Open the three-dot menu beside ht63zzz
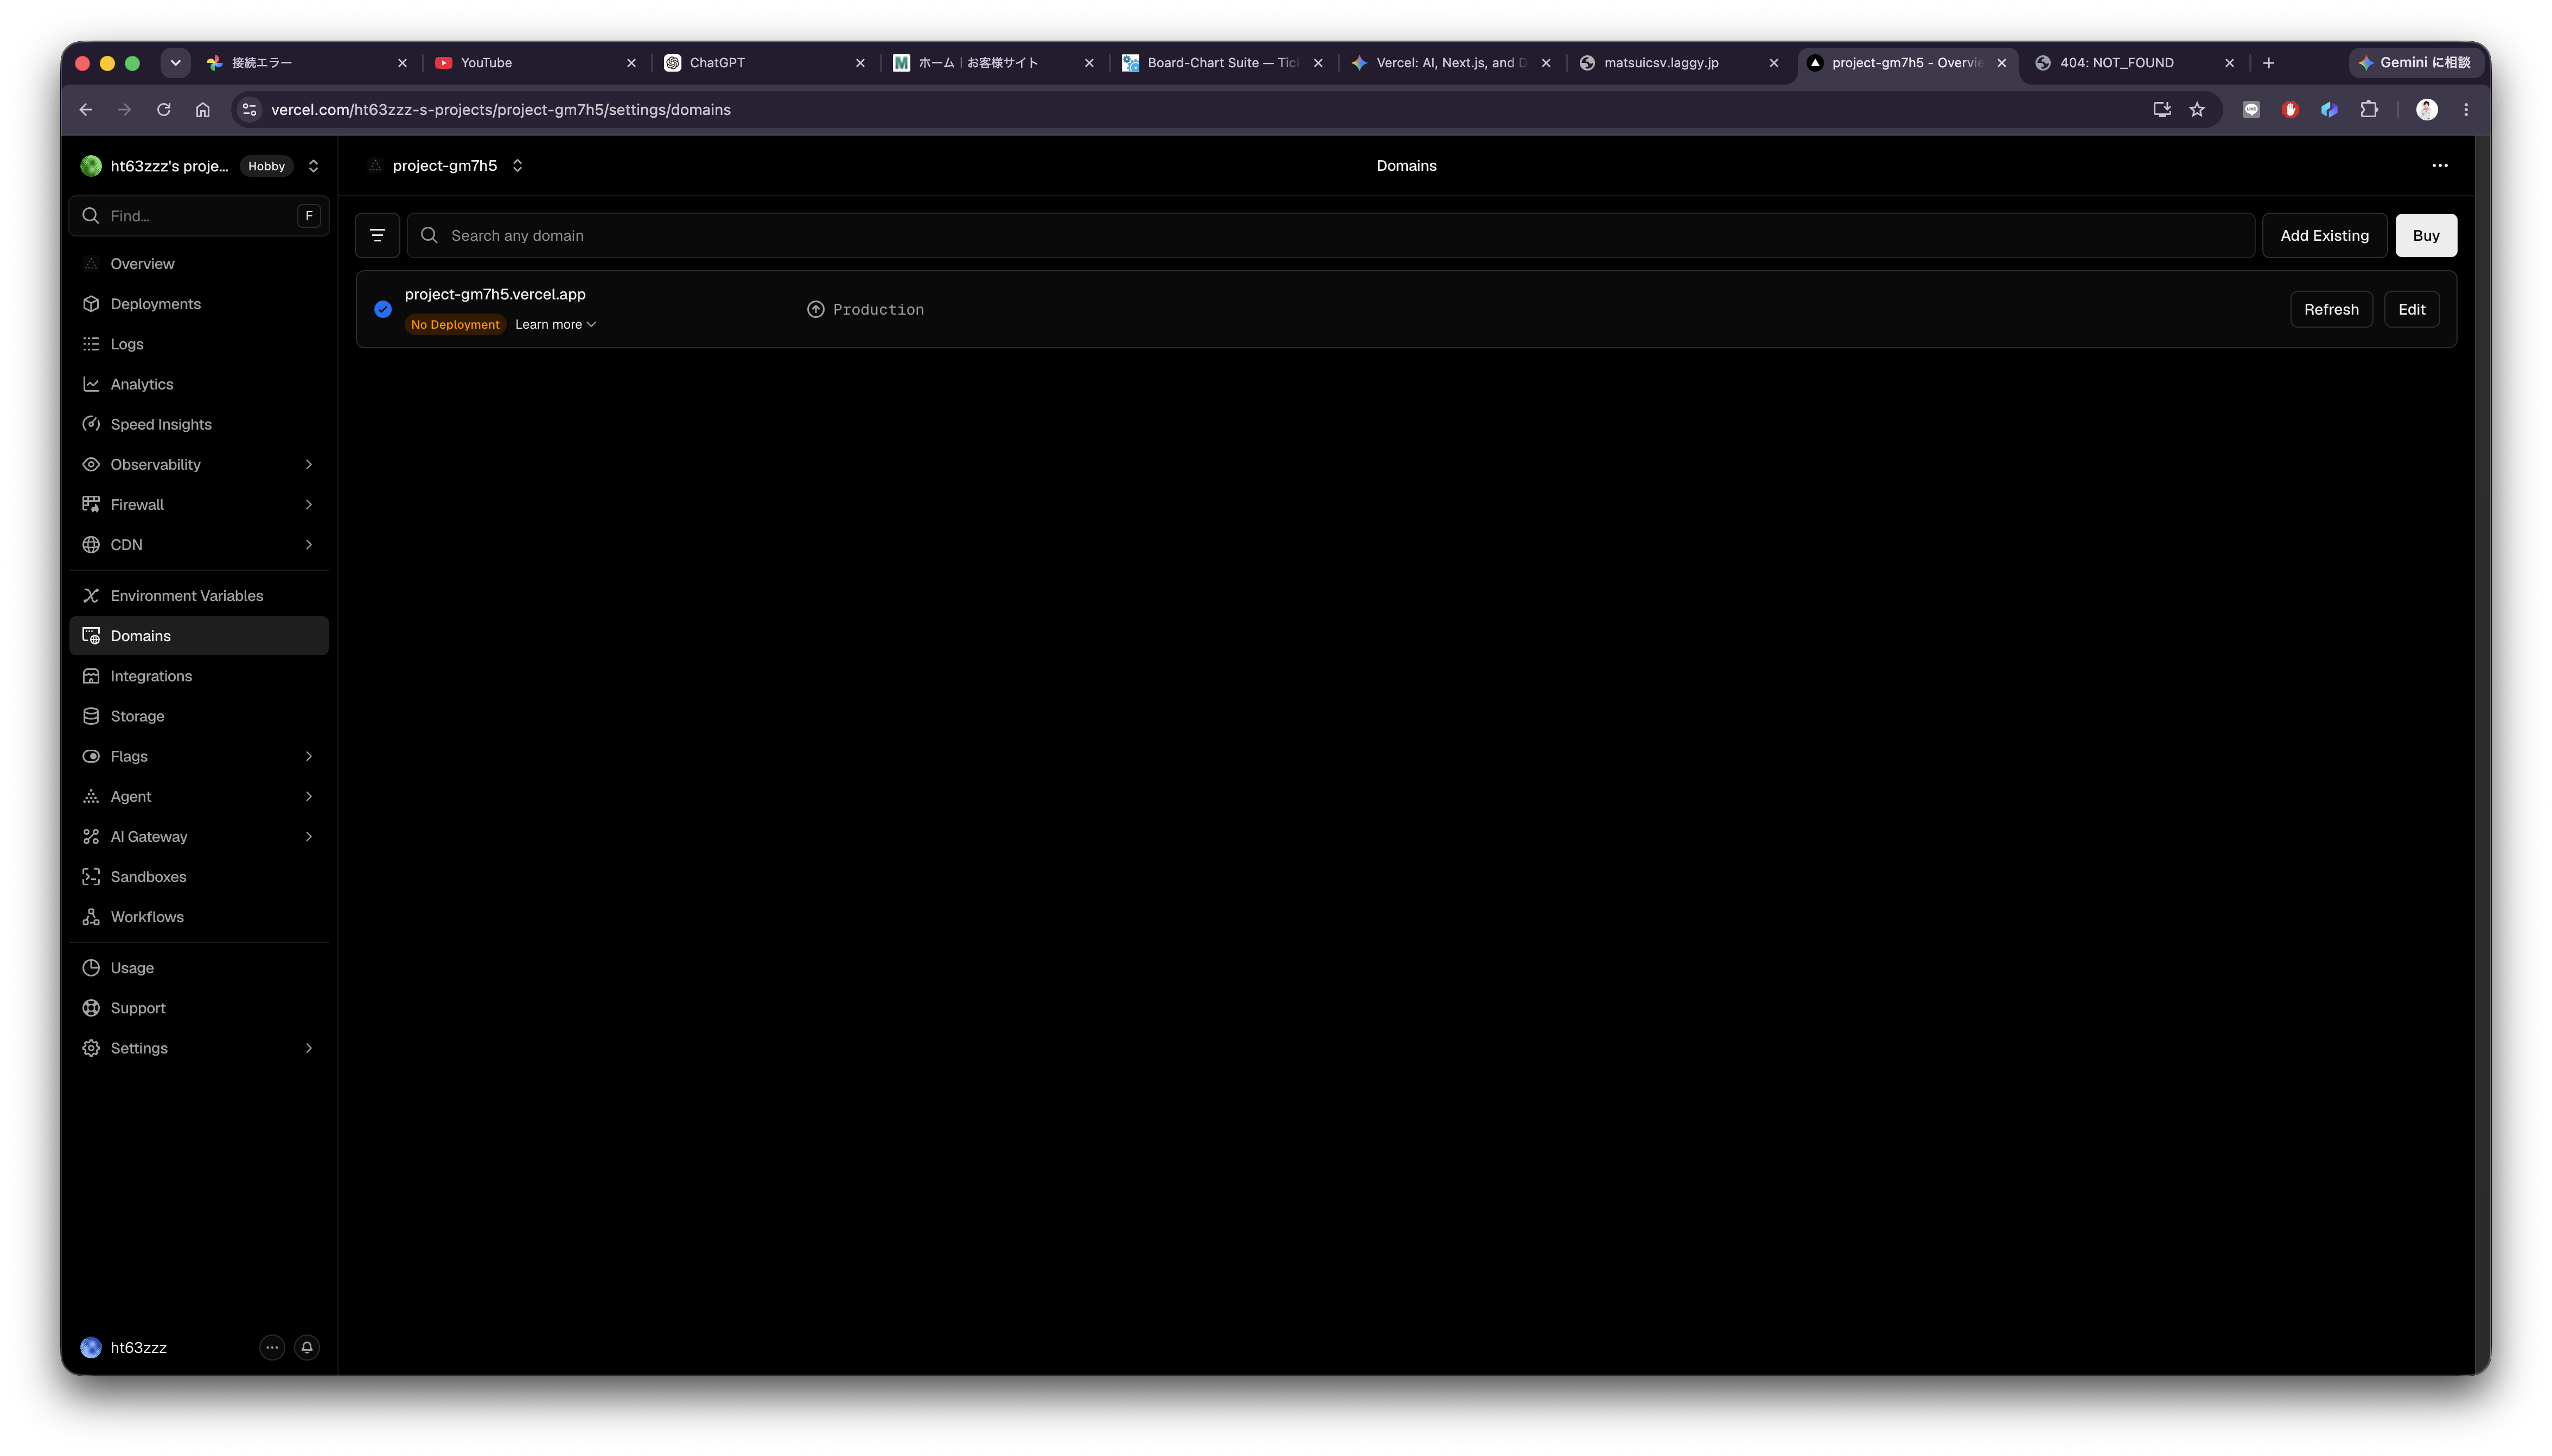Viewport: 2552px width, 1456px height. [272, 1347]
